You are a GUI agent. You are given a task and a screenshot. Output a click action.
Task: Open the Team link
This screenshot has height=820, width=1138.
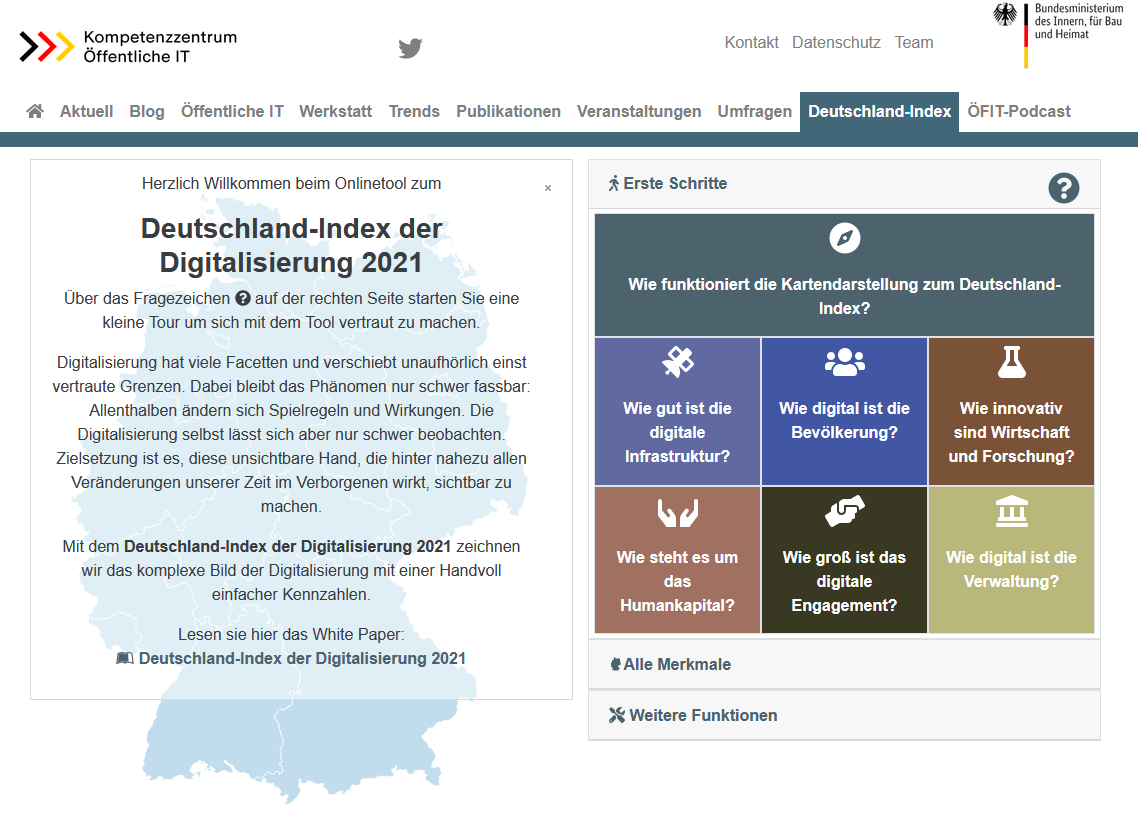pyautogui.click(x=914, y=42)
